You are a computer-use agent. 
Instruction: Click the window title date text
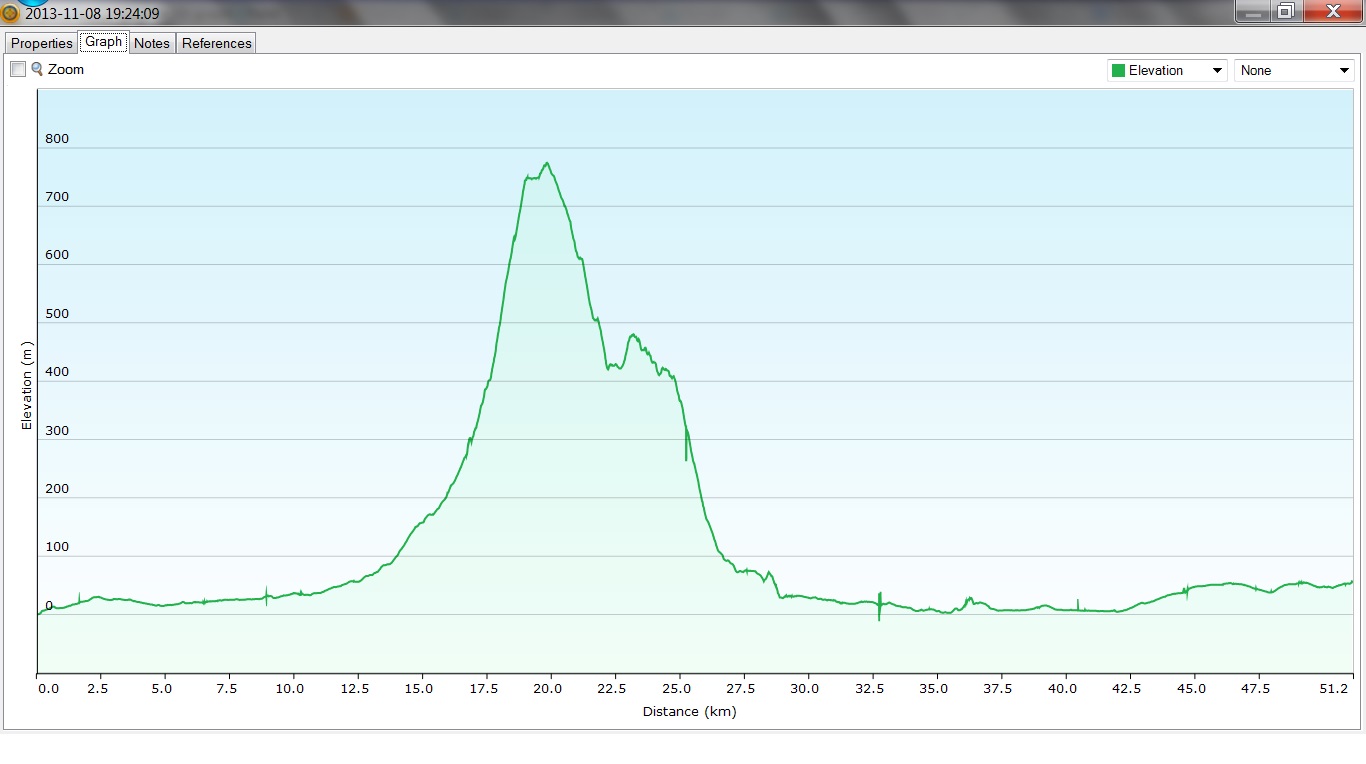pos(92,14)
